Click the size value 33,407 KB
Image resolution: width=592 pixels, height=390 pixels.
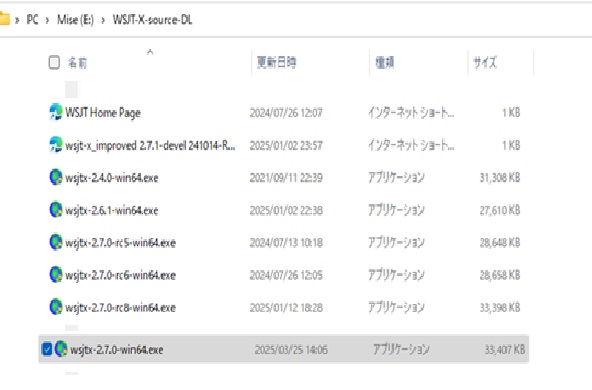[x=505, y=349]
